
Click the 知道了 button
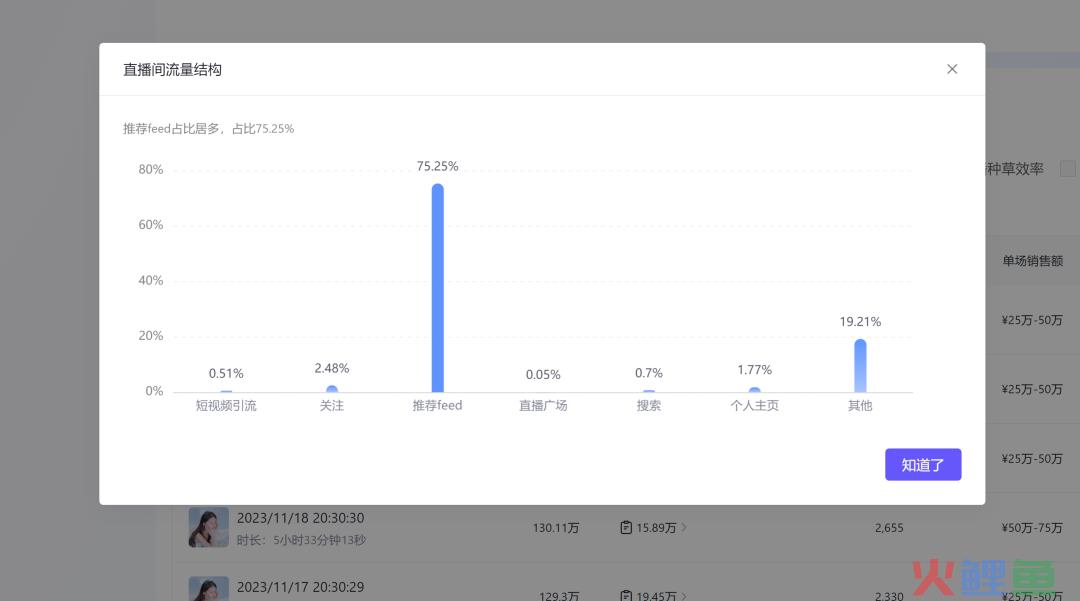click(922, 465)
